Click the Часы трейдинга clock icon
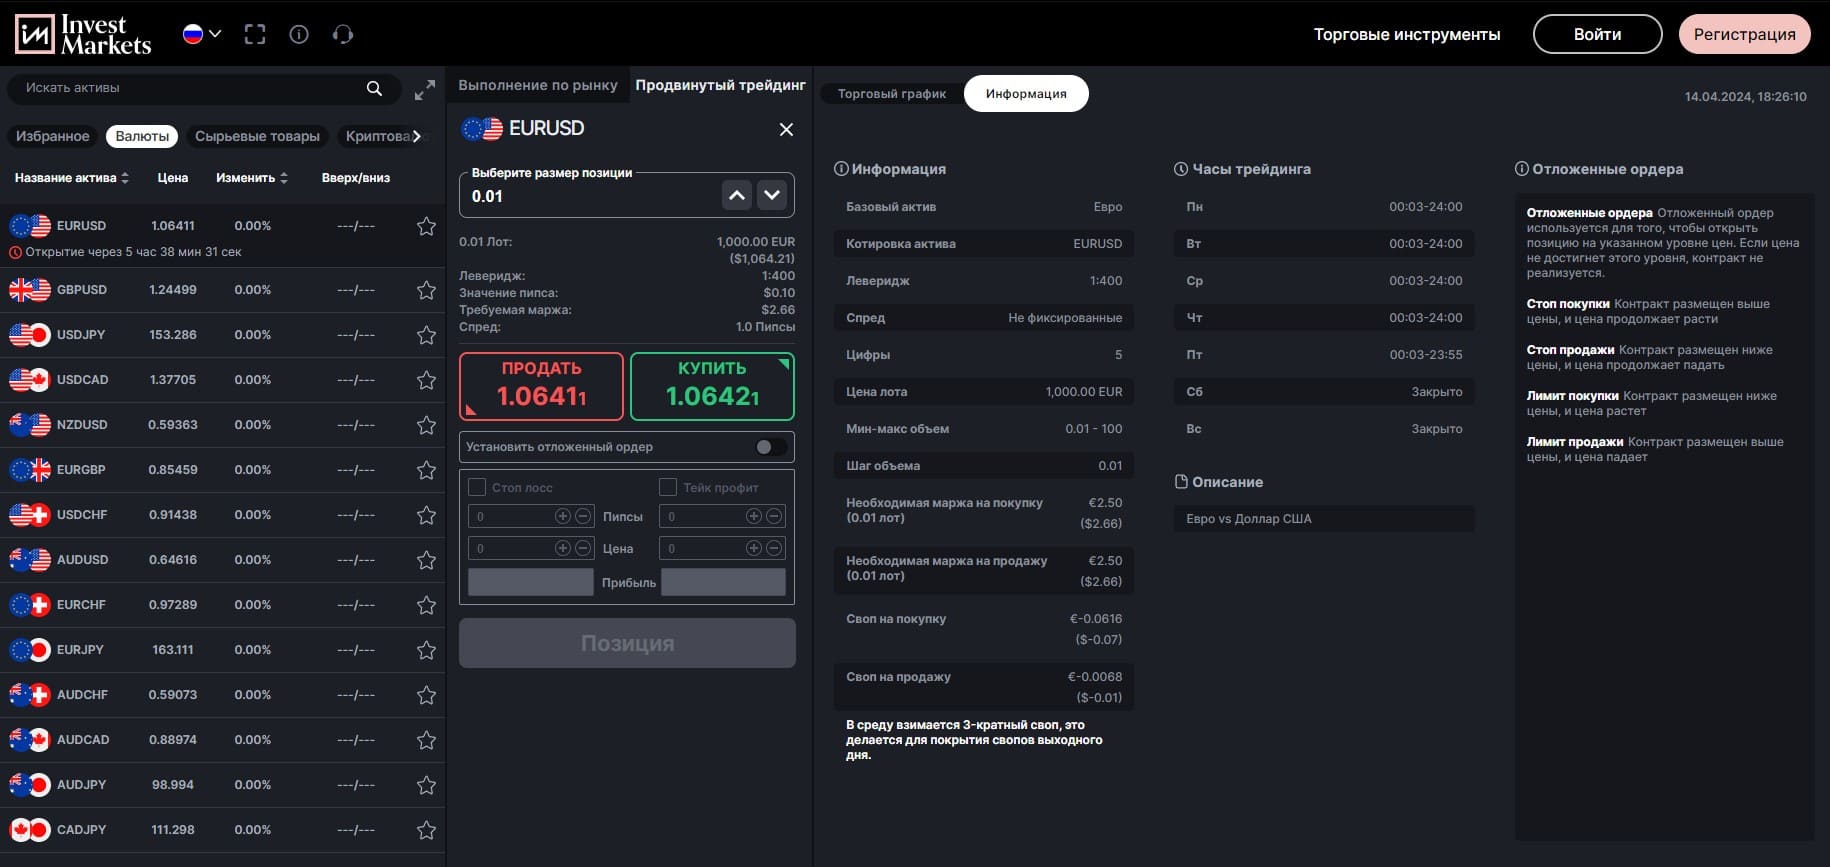The height and width of the screenshot is (867, 1830). pos(1181,169)
